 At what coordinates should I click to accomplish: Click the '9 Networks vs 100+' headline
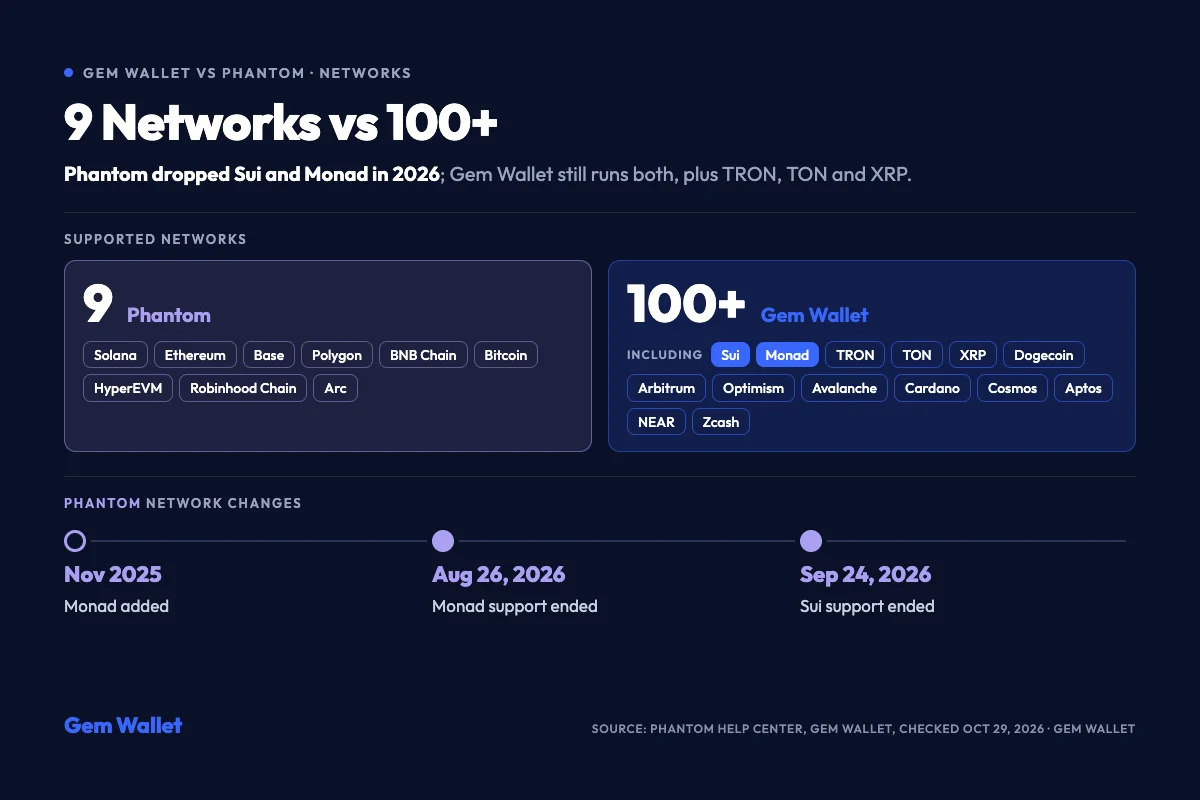click(x=281, y=123)
